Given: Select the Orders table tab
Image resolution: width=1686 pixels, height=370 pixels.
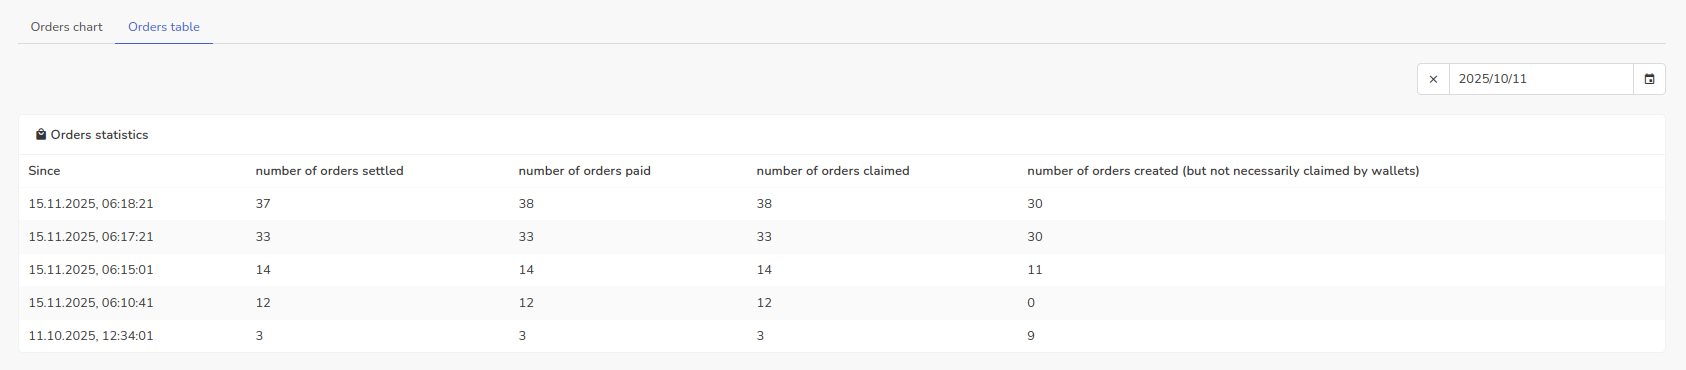Looking at the screenshot, I should pyautogui.click(x=164, y=27).
